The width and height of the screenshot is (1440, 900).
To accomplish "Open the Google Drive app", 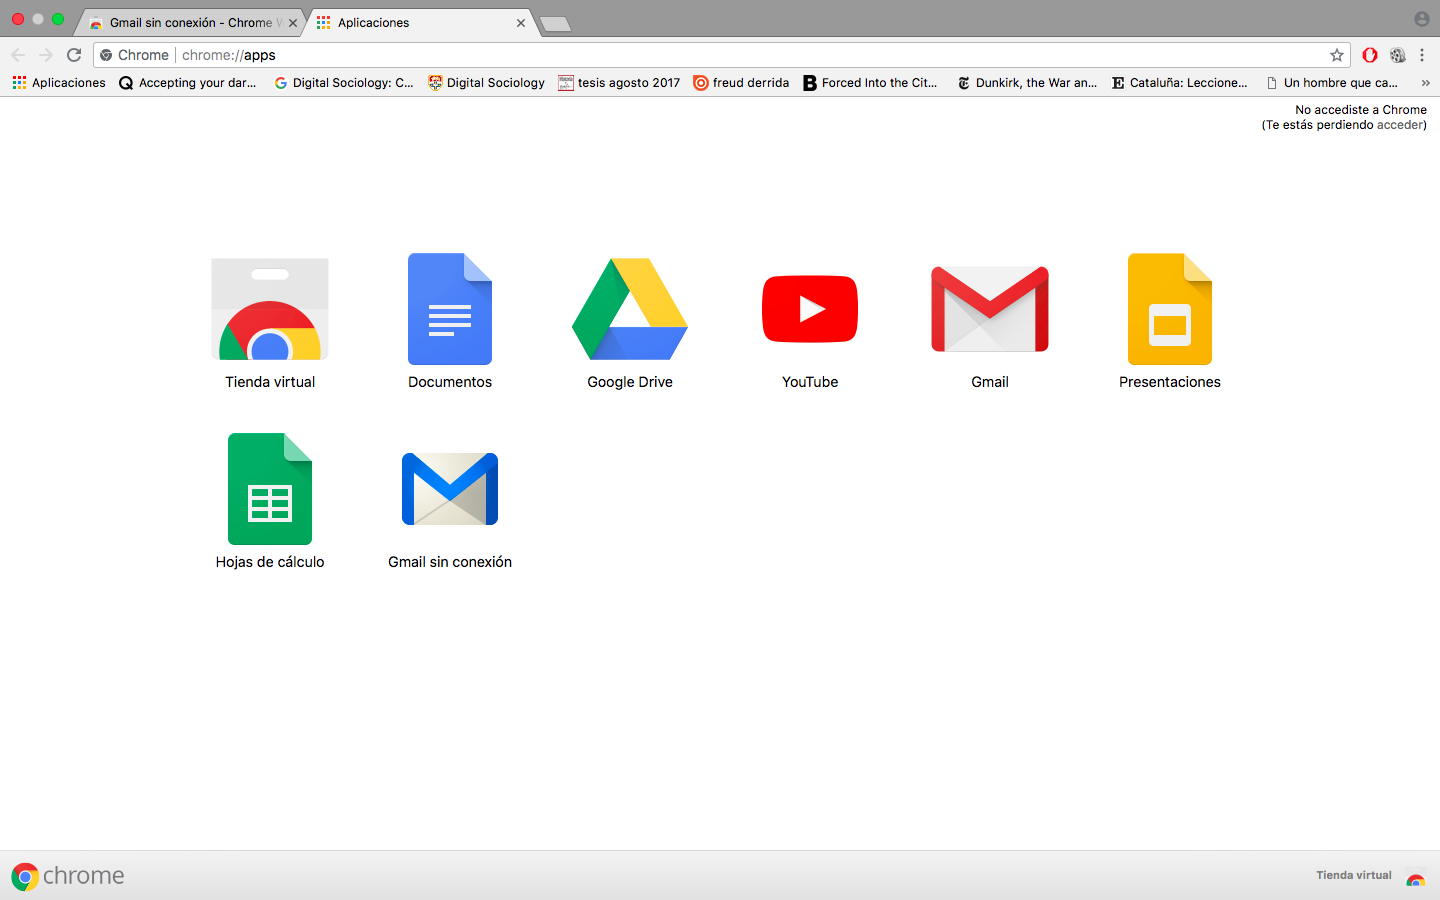I will 630,310.
